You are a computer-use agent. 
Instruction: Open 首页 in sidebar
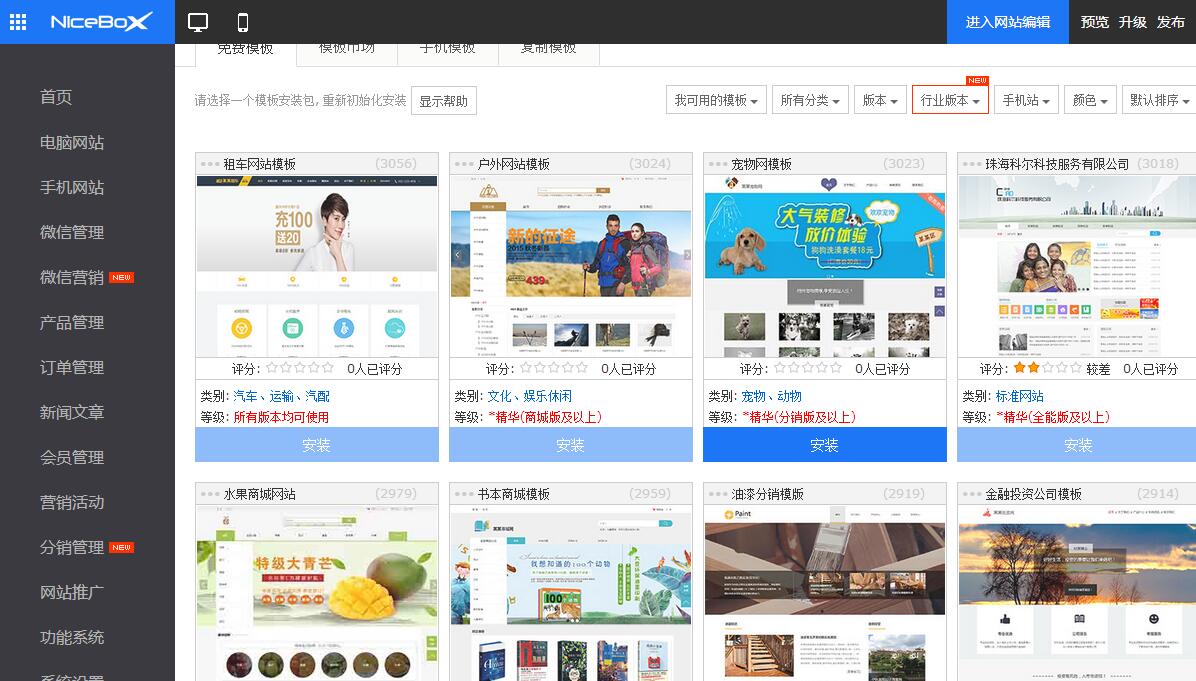[56, 97]
